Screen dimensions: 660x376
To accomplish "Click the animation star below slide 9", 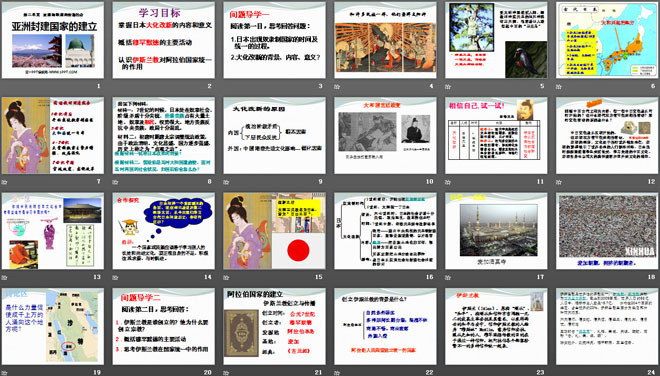I will pos(226,182).
